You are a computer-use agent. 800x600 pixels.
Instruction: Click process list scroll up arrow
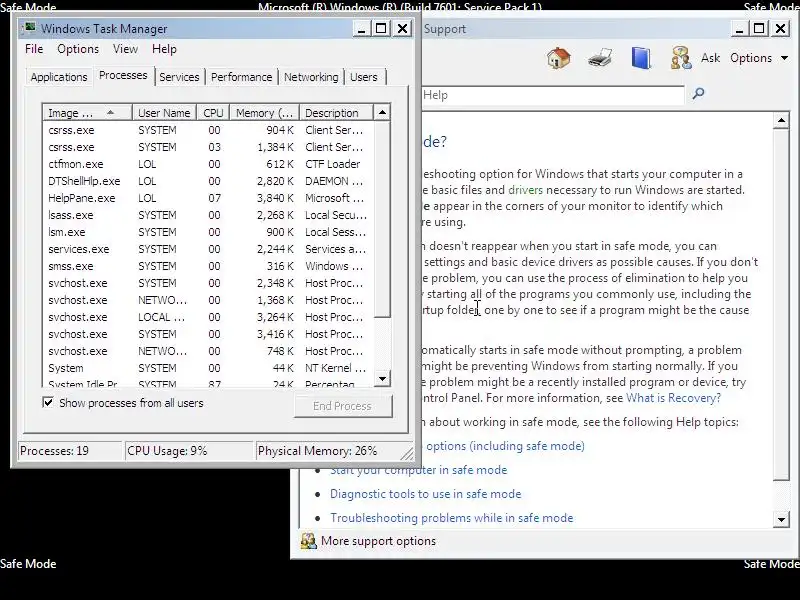click(x=382, y=112)
